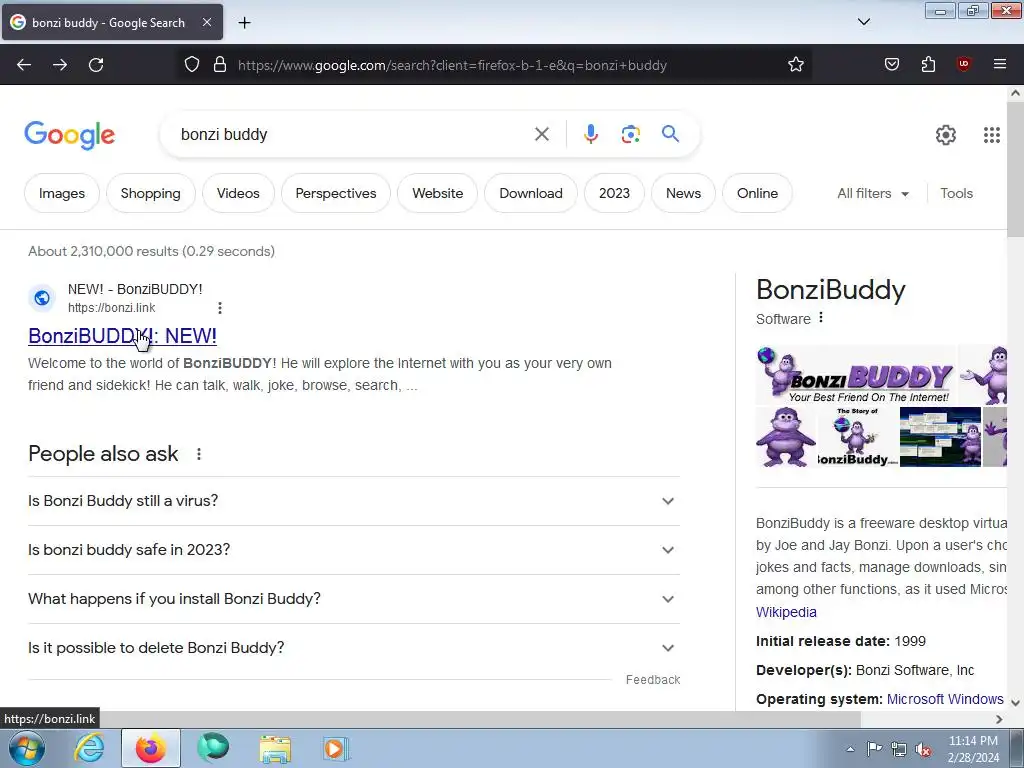The width and height of the screenshot is (1024, 768).
Task: Go back with the browser back arrow
Action: click(x=24, y=65)
